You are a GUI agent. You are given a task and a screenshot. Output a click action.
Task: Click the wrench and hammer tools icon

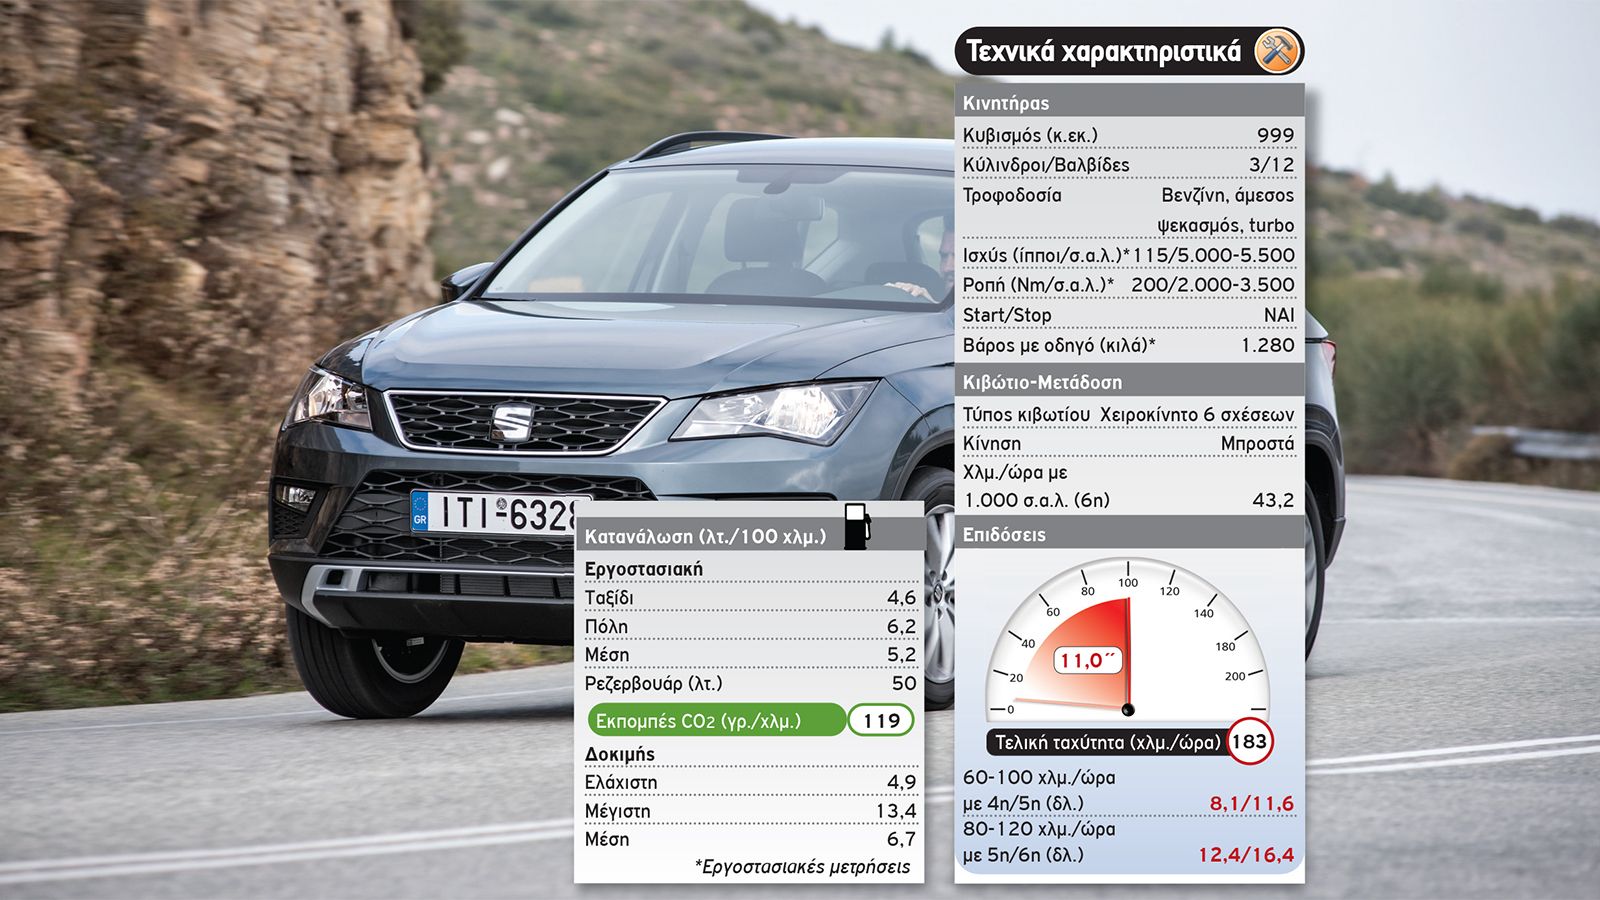click(x=1277, y=51)
